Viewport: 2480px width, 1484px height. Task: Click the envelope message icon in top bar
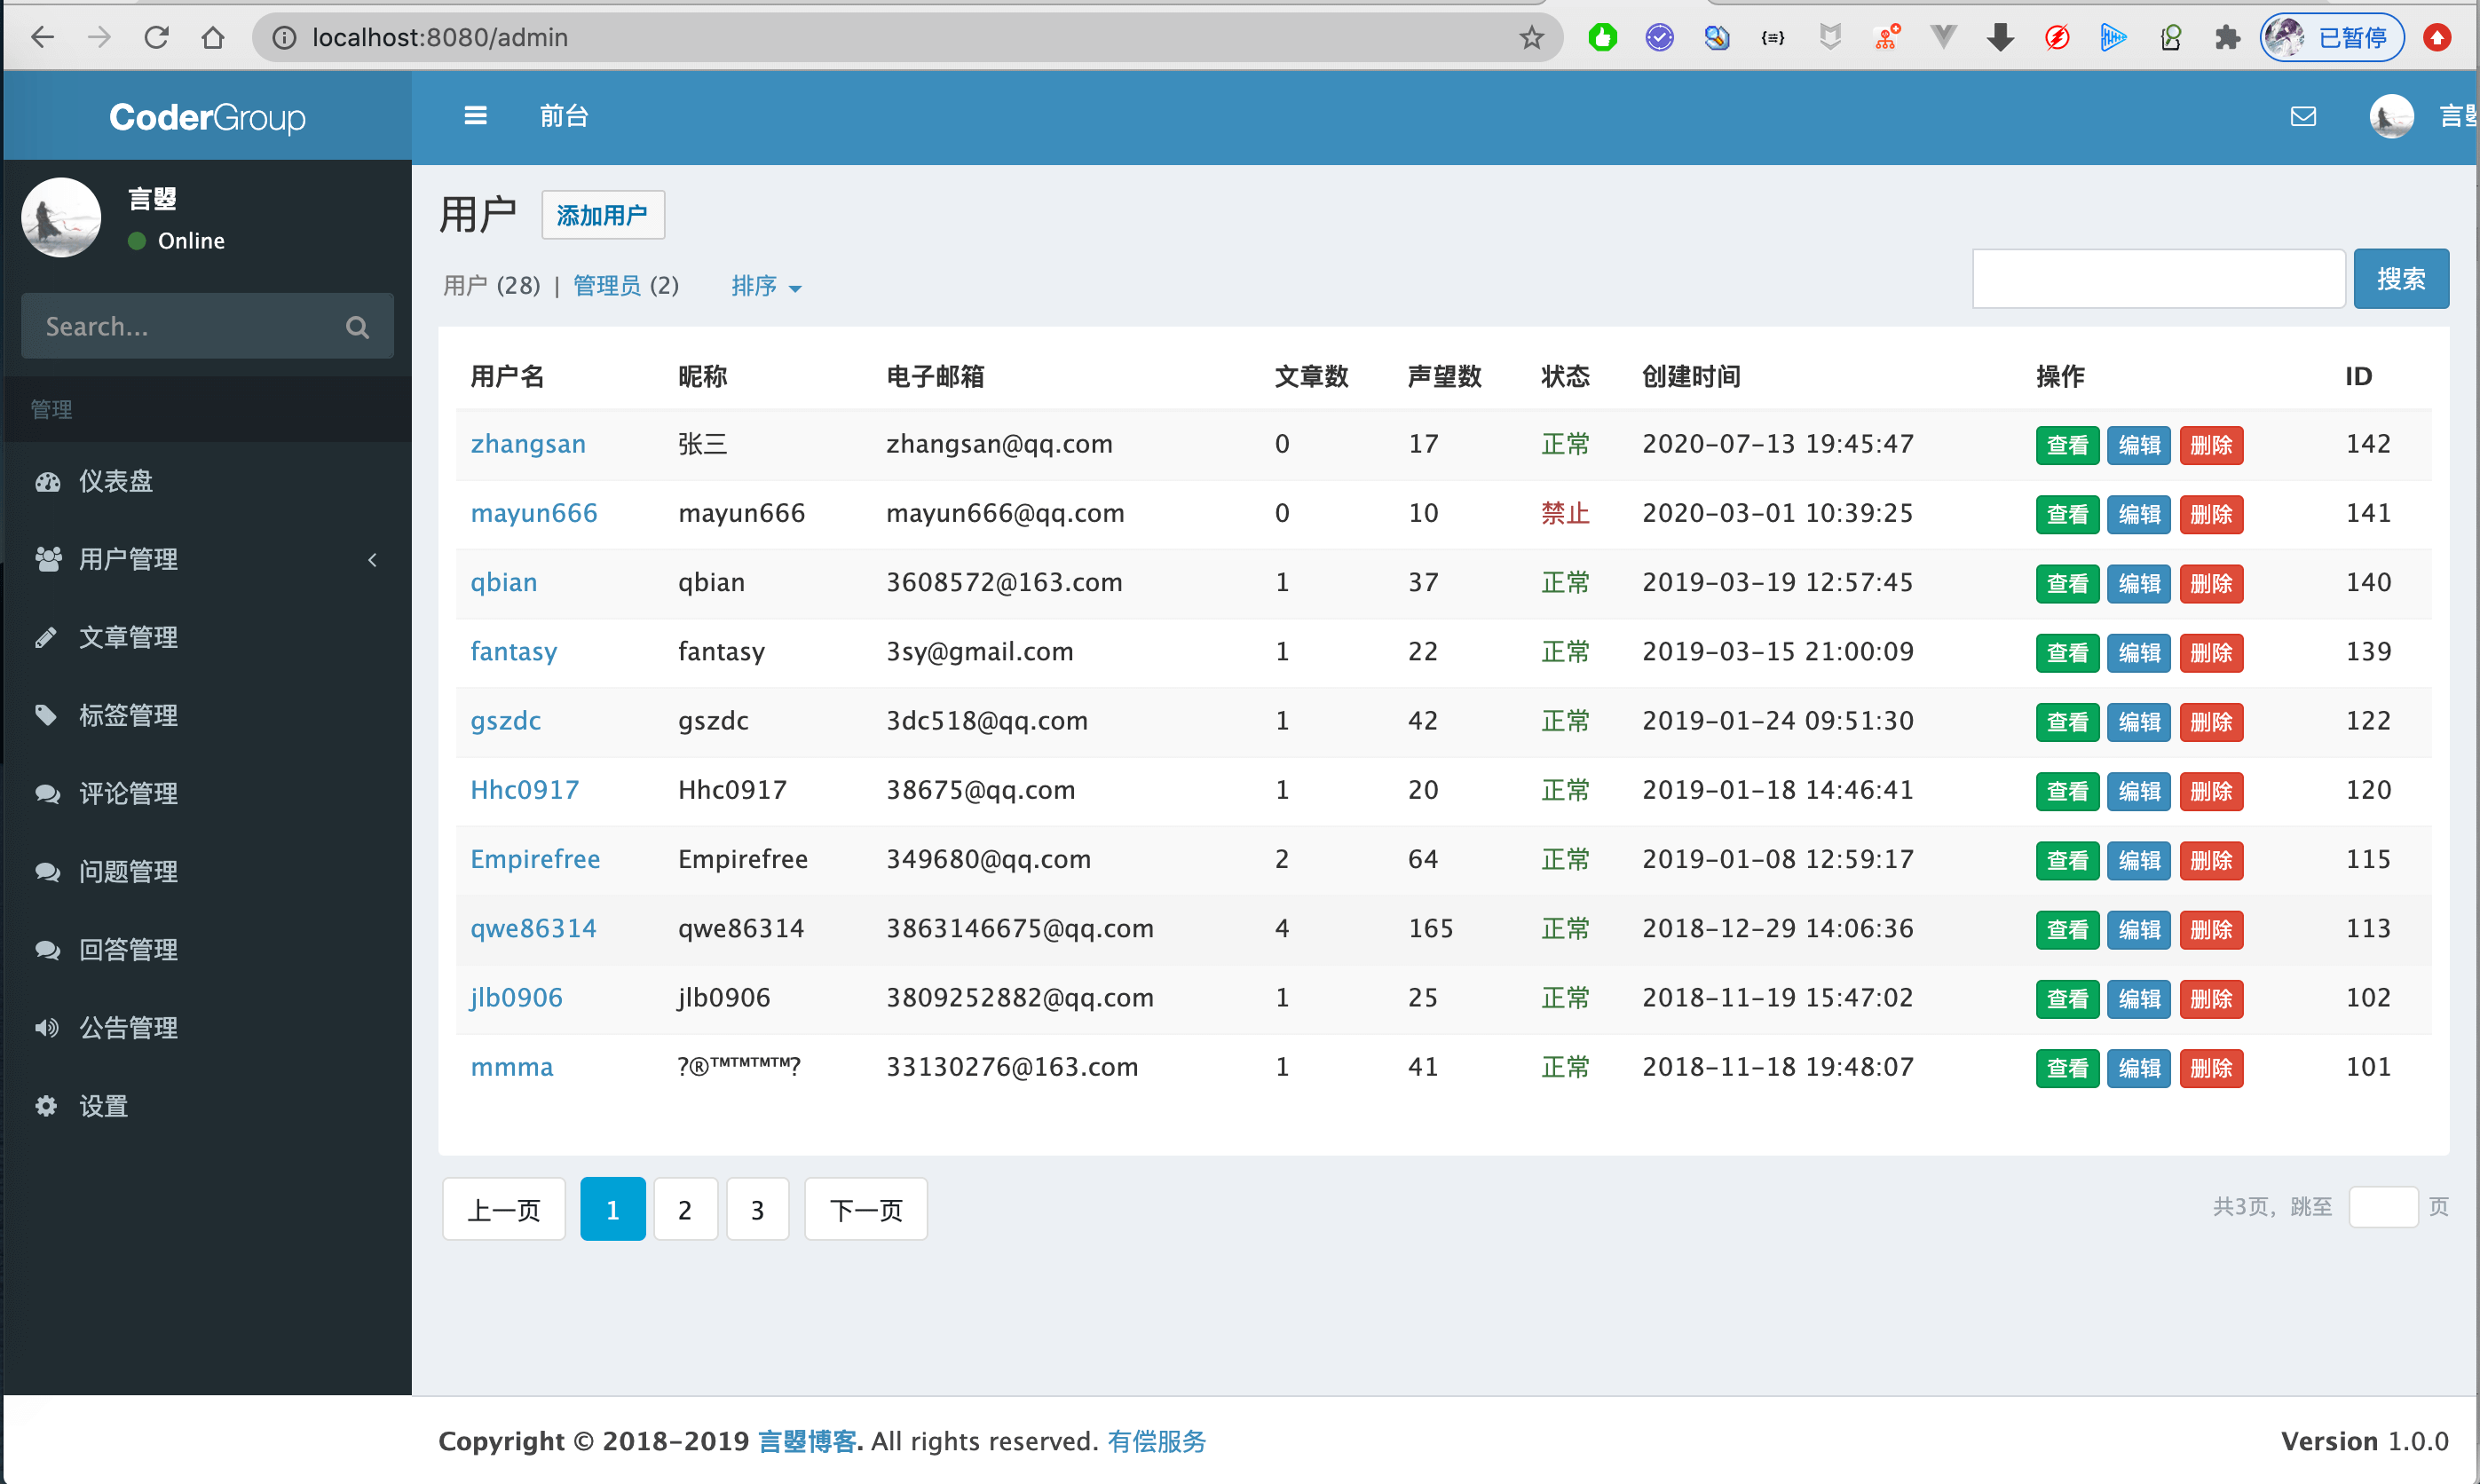click(x=2304, y=116)
